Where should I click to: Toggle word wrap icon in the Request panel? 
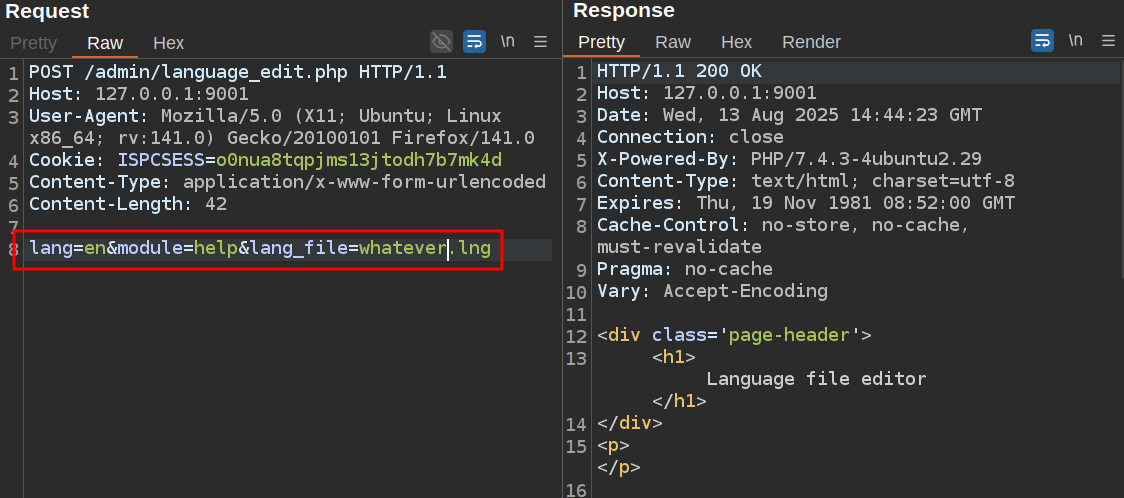(474, 41)
